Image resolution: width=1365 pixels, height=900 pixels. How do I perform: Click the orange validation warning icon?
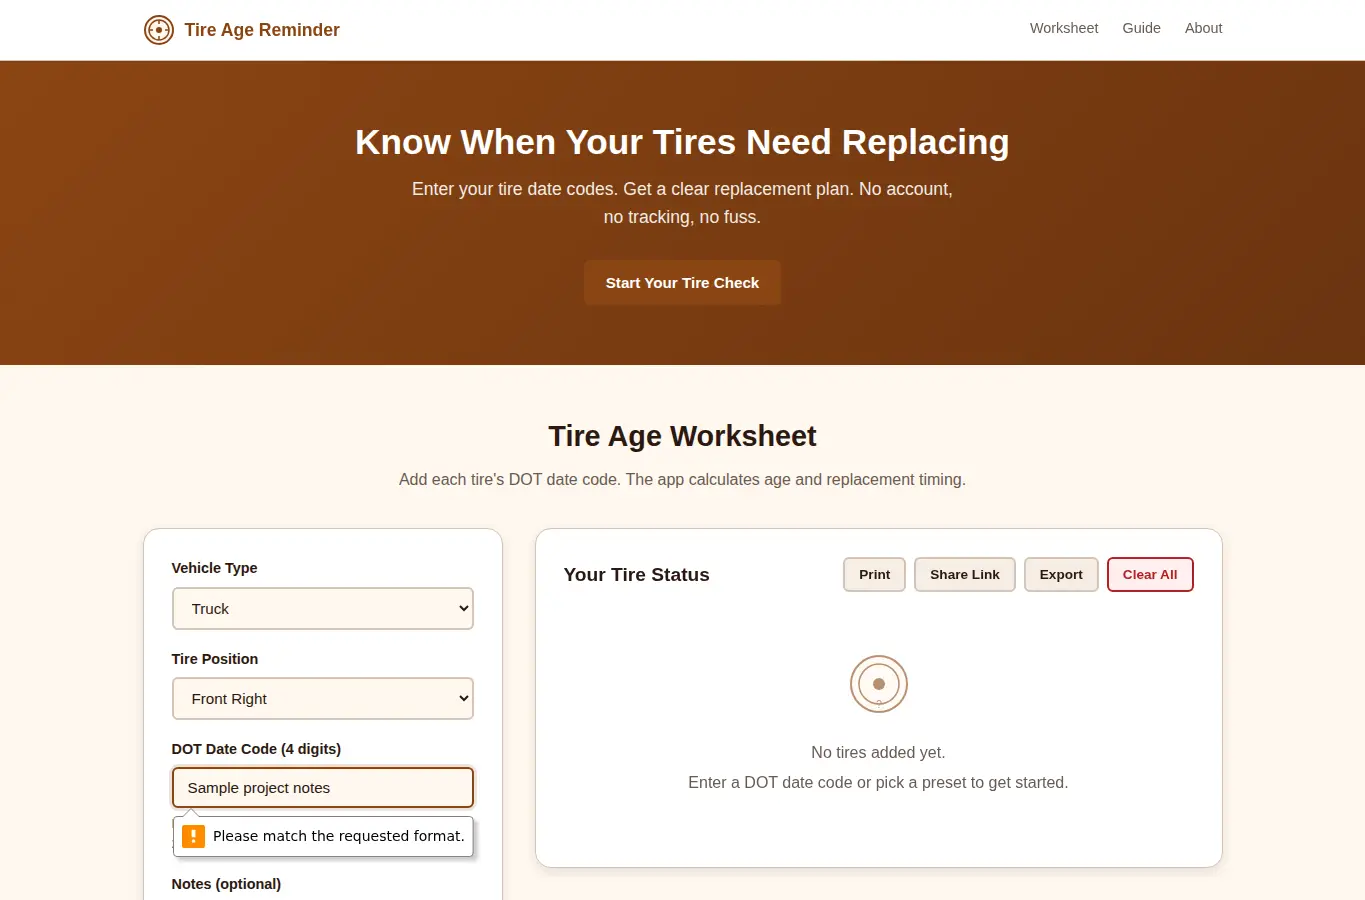click(193, 836)
